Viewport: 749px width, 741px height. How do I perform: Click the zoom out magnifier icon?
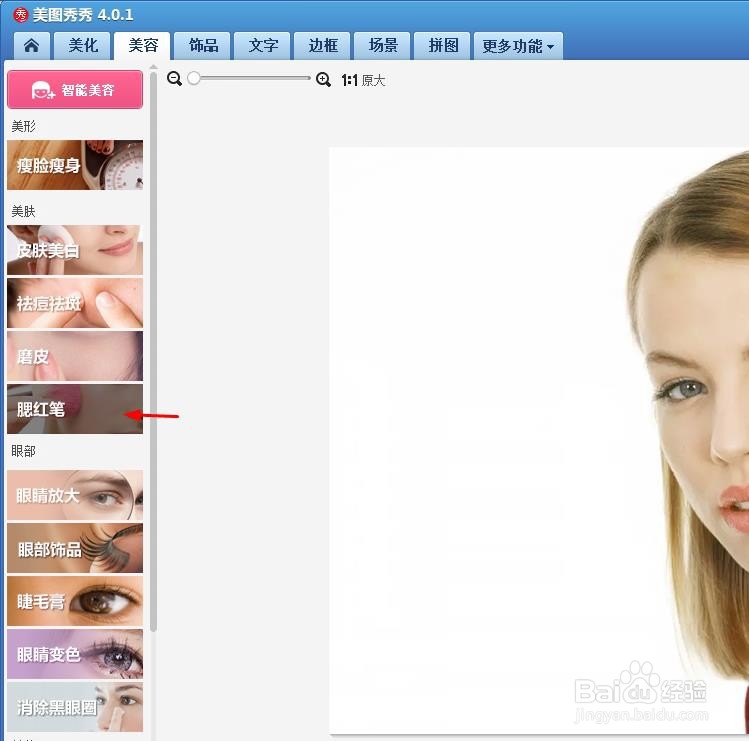(x=174, y=79)
